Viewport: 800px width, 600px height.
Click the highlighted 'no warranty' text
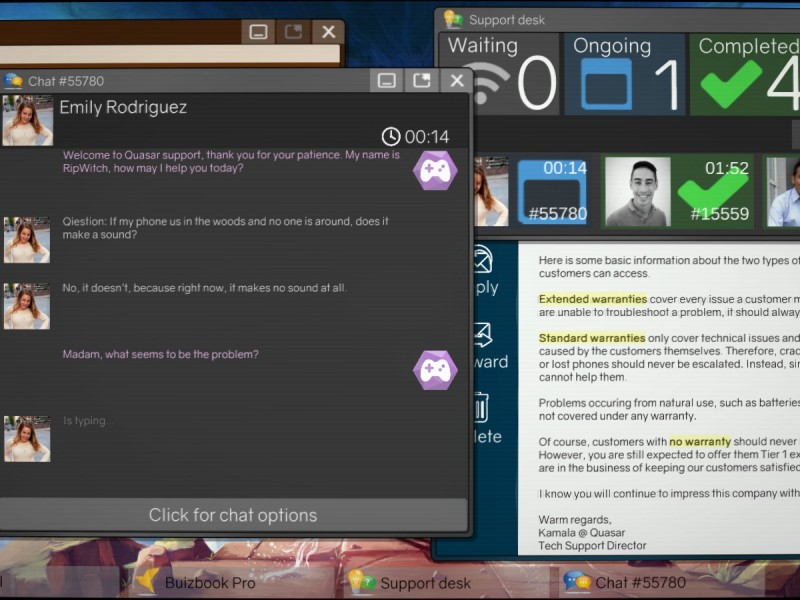pyautogui.click(x=700, y=441)
